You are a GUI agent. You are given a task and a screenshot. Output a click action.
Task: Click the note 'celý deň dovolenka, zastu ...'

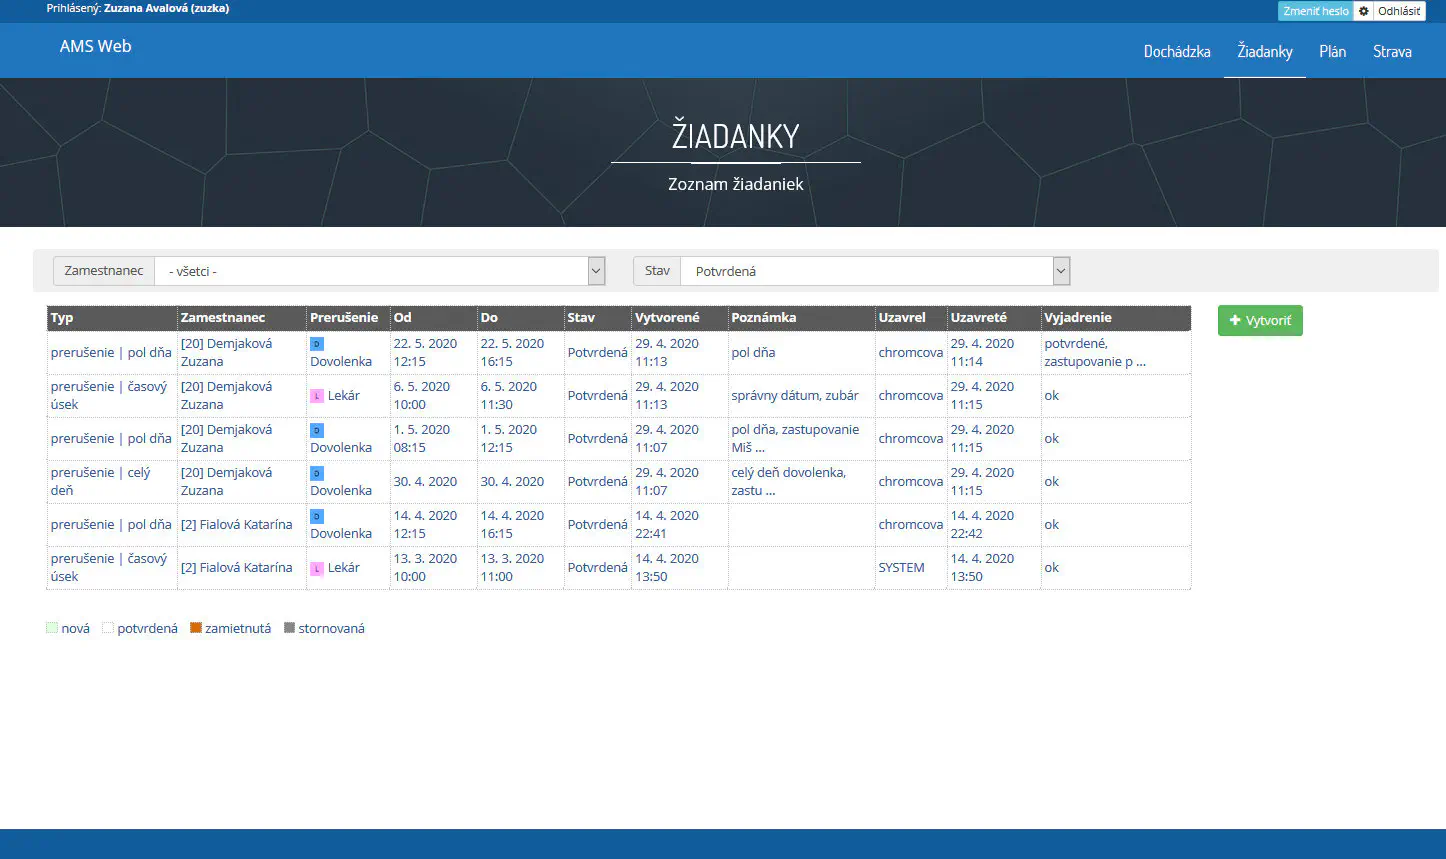[x=789, y=481]
